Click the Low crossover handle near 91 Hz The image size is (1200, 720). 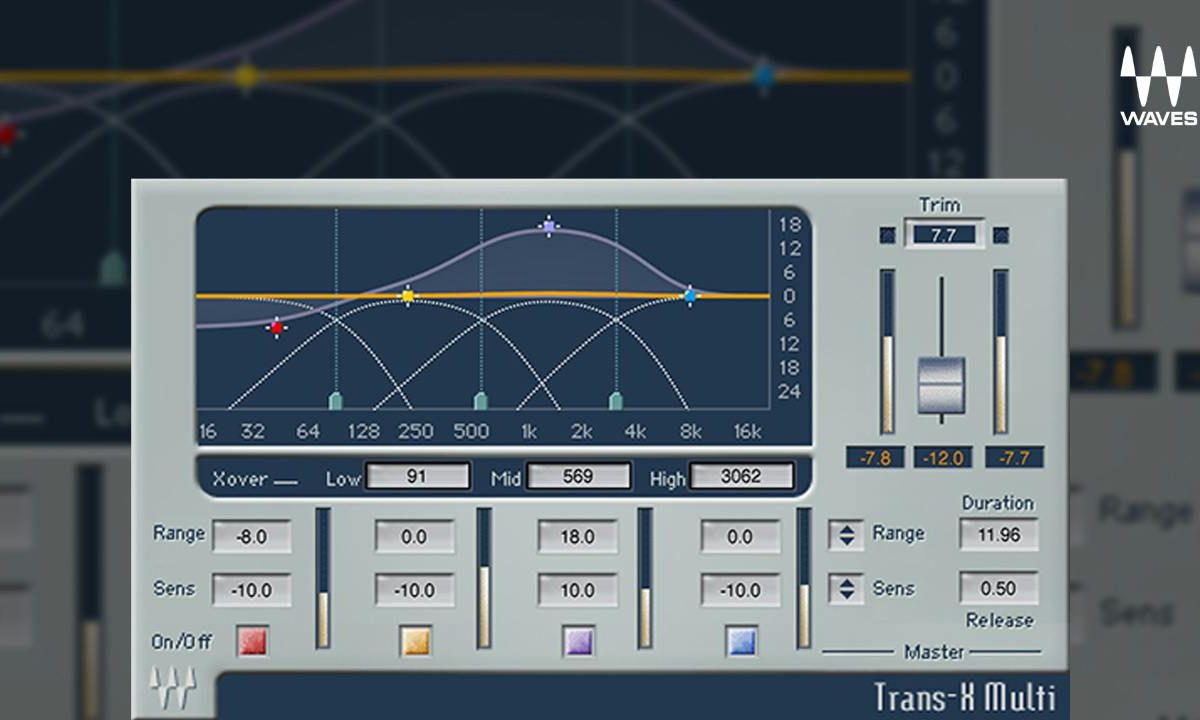click(336, 401)
